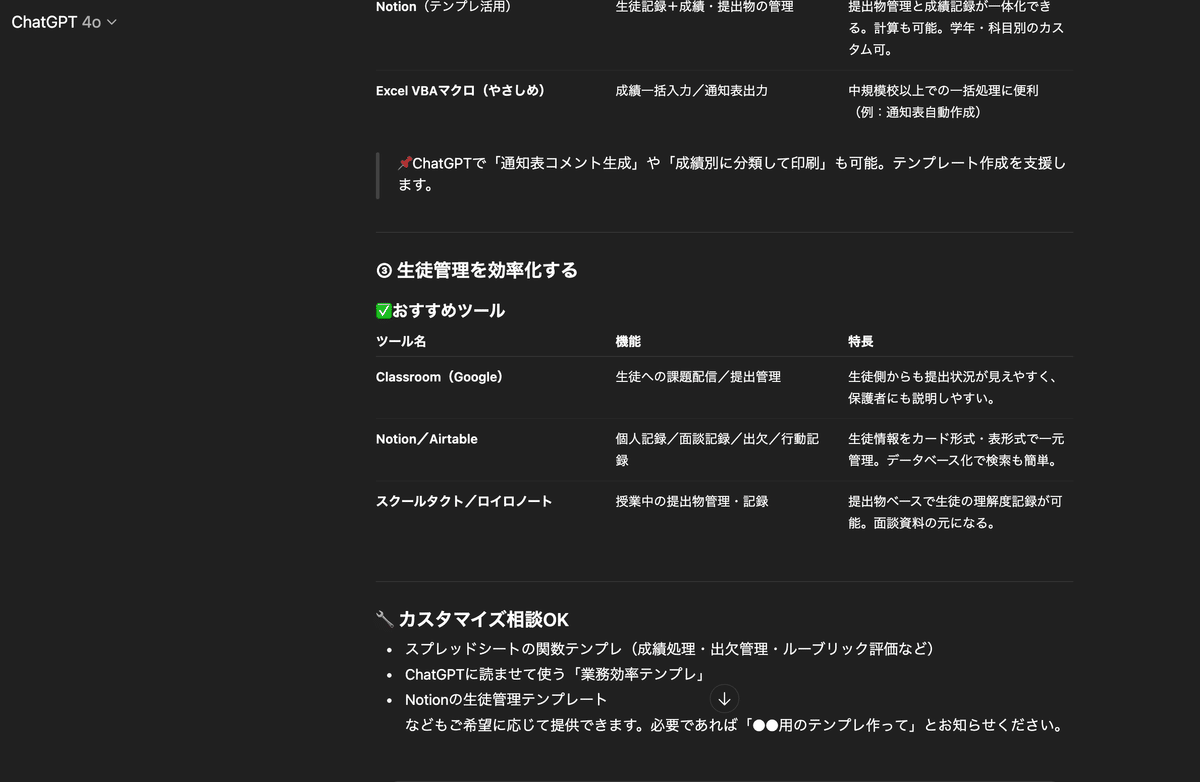Click the Notion／Airtable row label

(426, 438)
